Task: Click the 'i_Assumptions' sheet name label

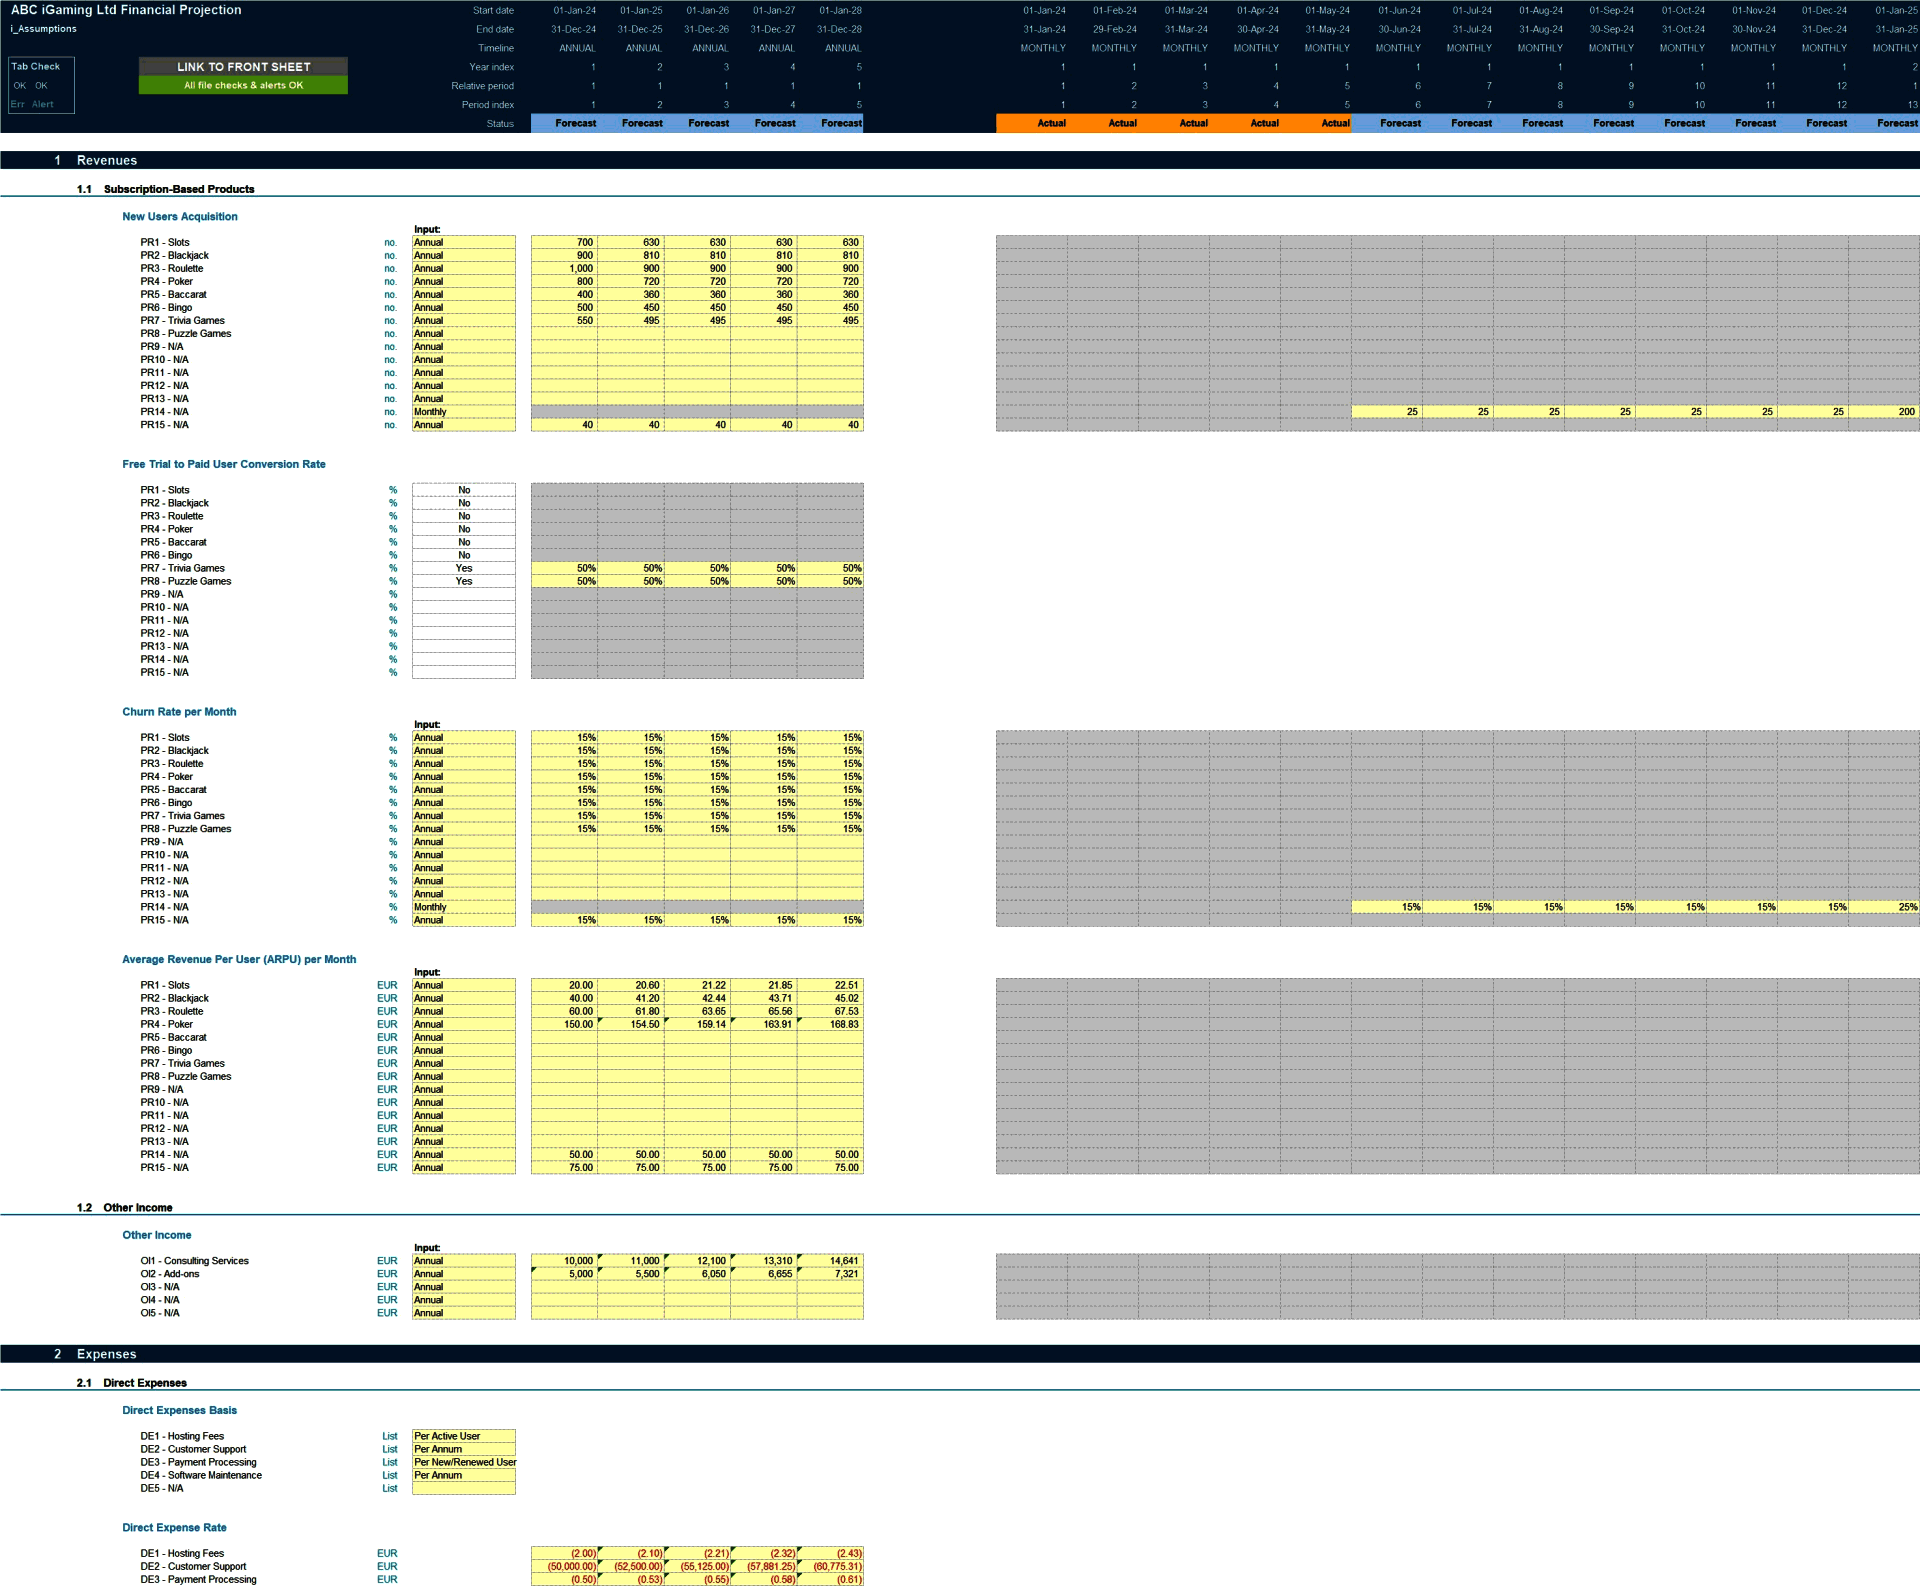Action: click(43, 29)
